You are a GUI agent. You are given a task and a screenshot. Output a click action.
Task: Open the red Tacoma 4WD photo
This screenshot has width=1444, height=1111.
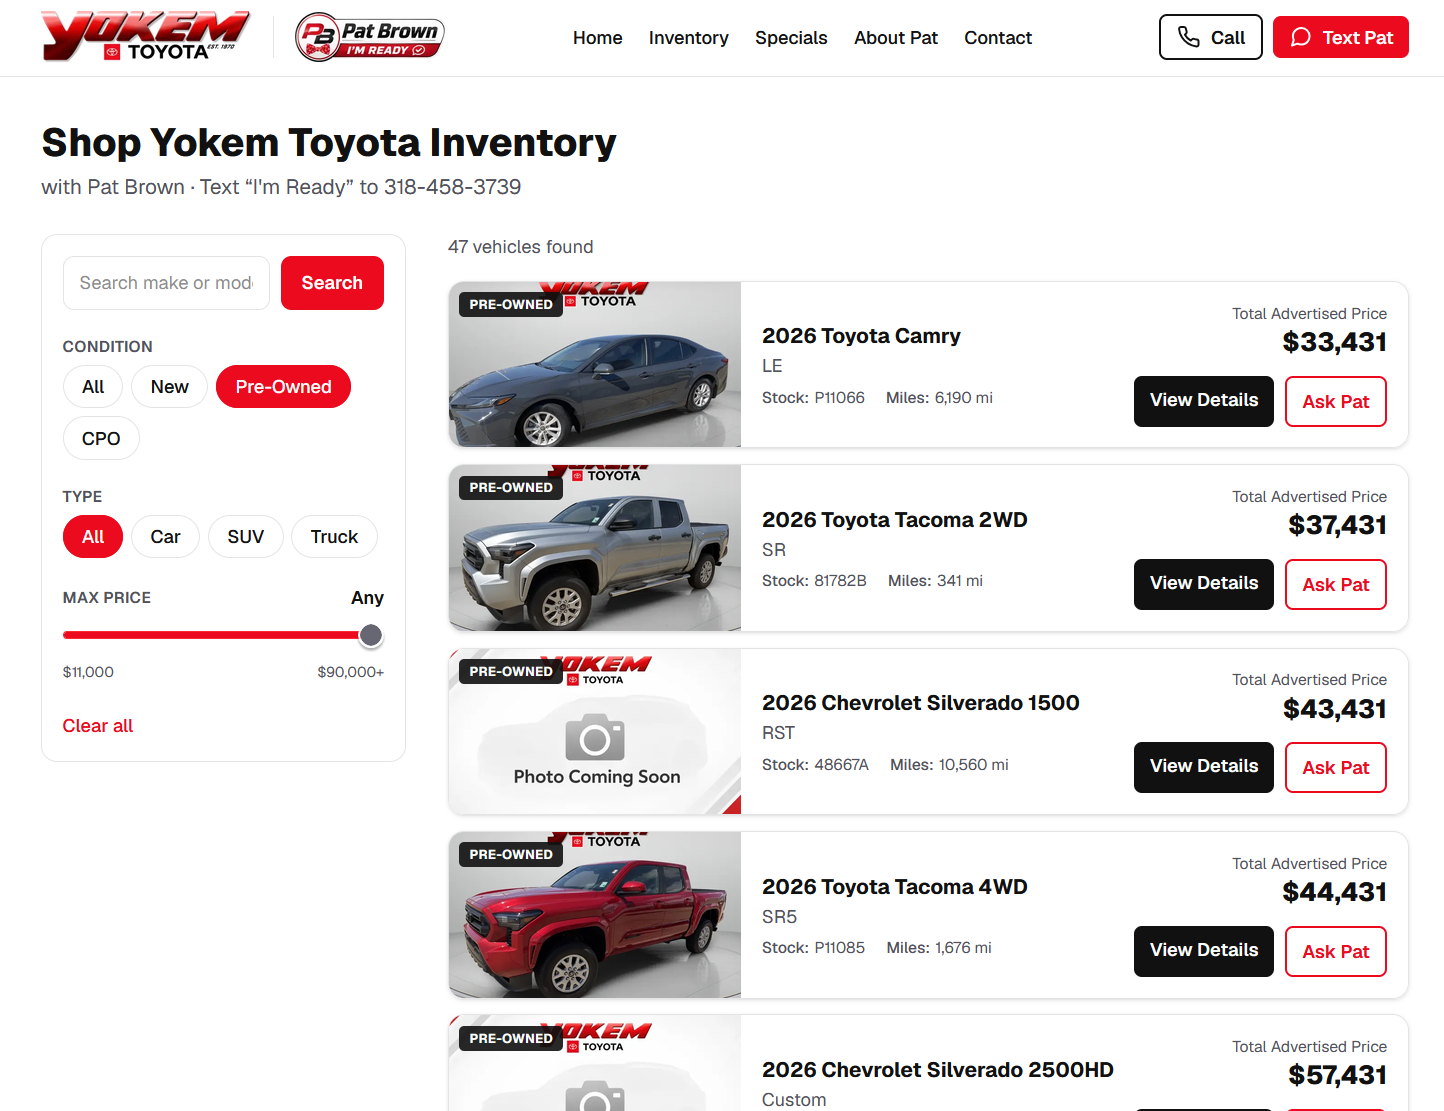(595, 915)
